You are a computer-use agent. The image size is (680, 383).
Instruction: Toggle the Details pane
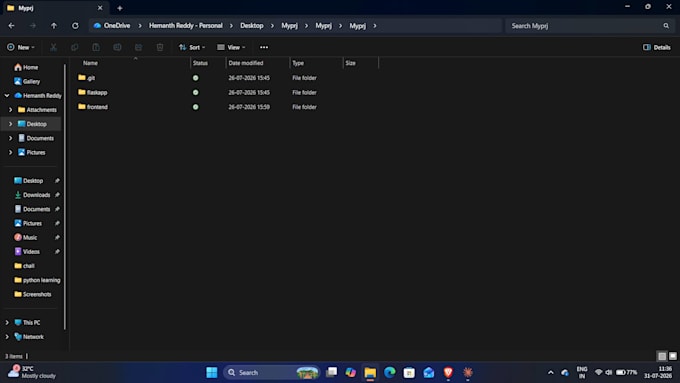[657, 47]
